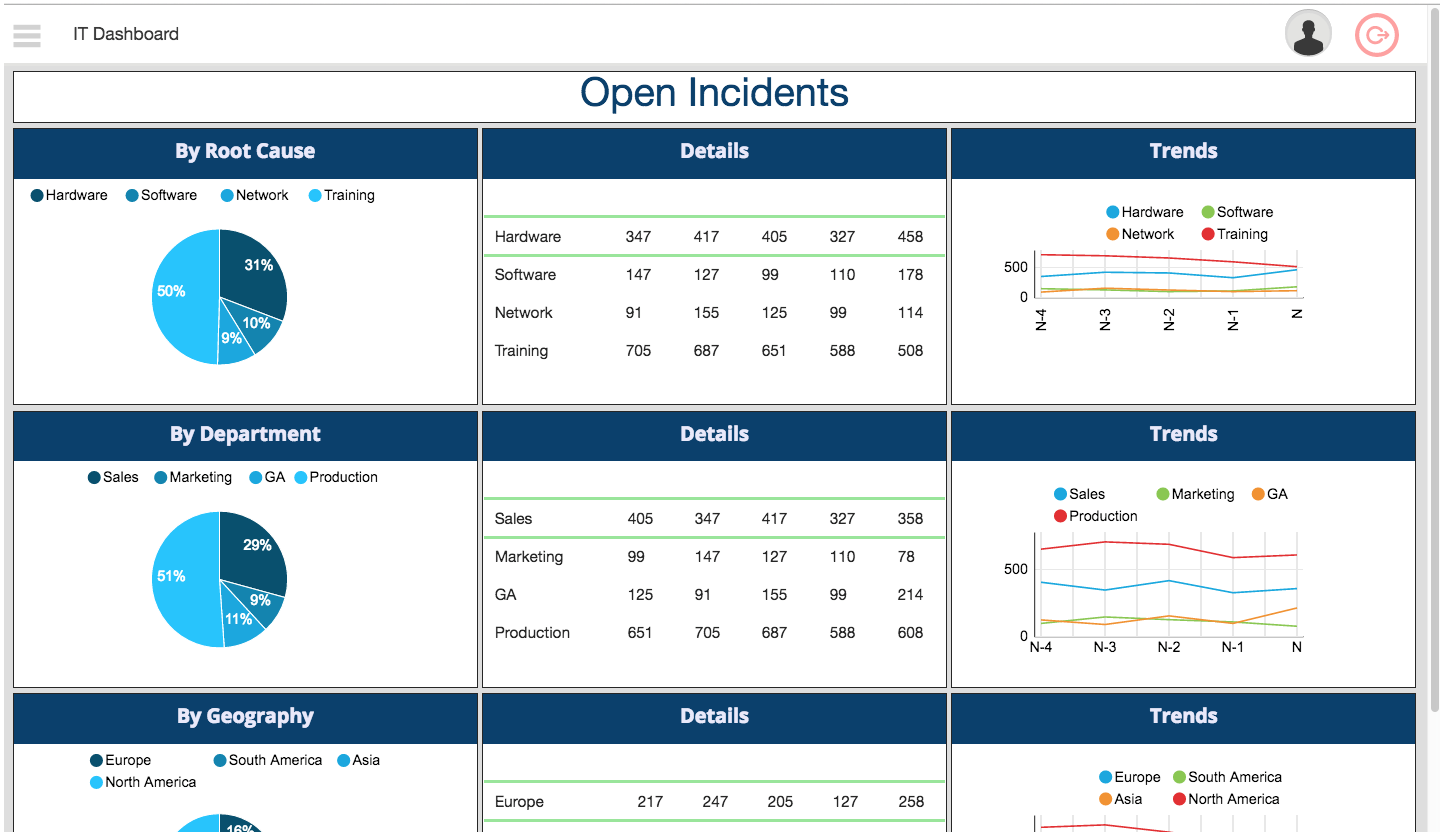The image size is (1443, 836).
Task: Toggle Europe legend in Geography pie
Action: (x=121, y=760)
